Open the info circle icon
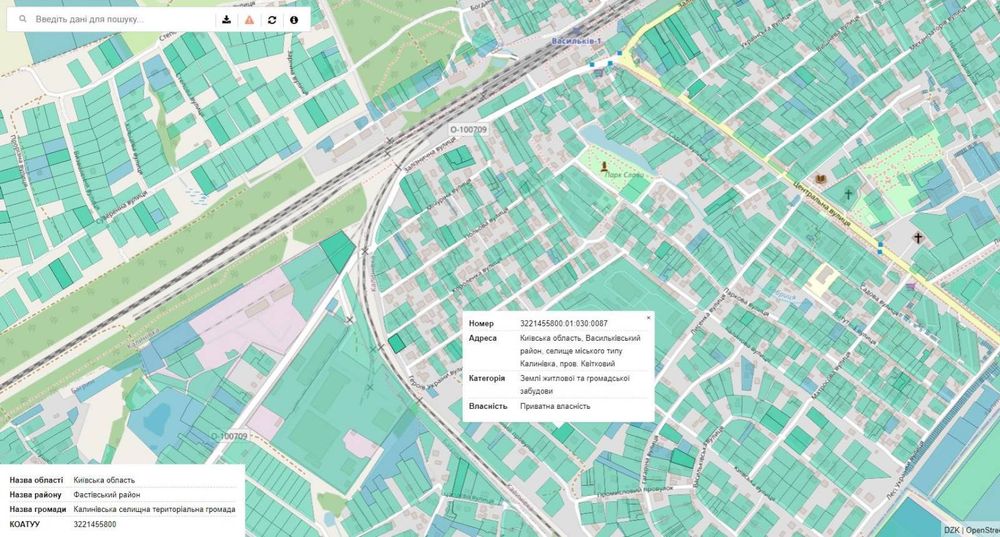Screen dimensions: 1000x537 [x=294, y=20]
